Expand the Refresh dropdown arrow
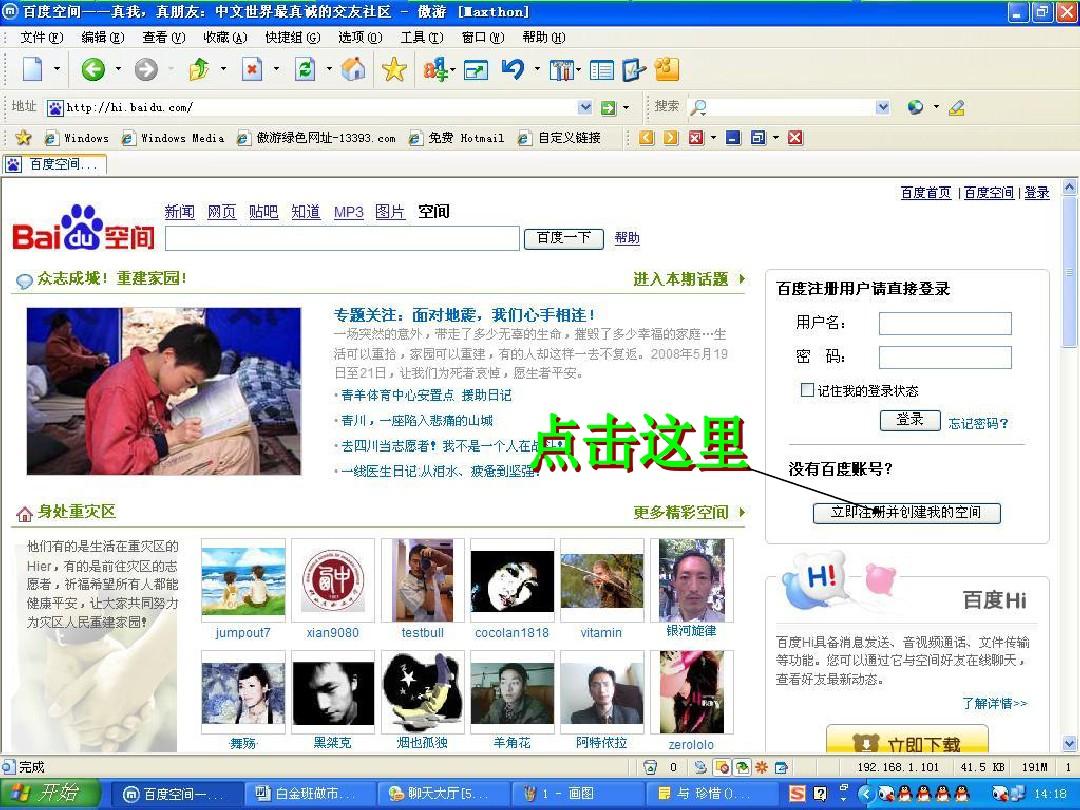1080x810 pixels. coord(329,69)
